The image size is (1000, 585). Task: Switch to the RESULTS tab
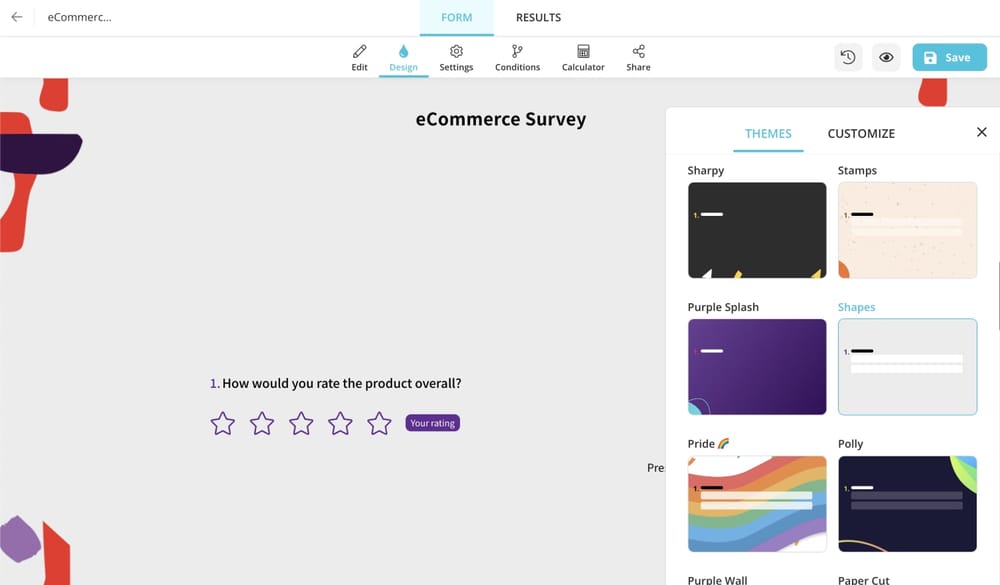point(538,18)
